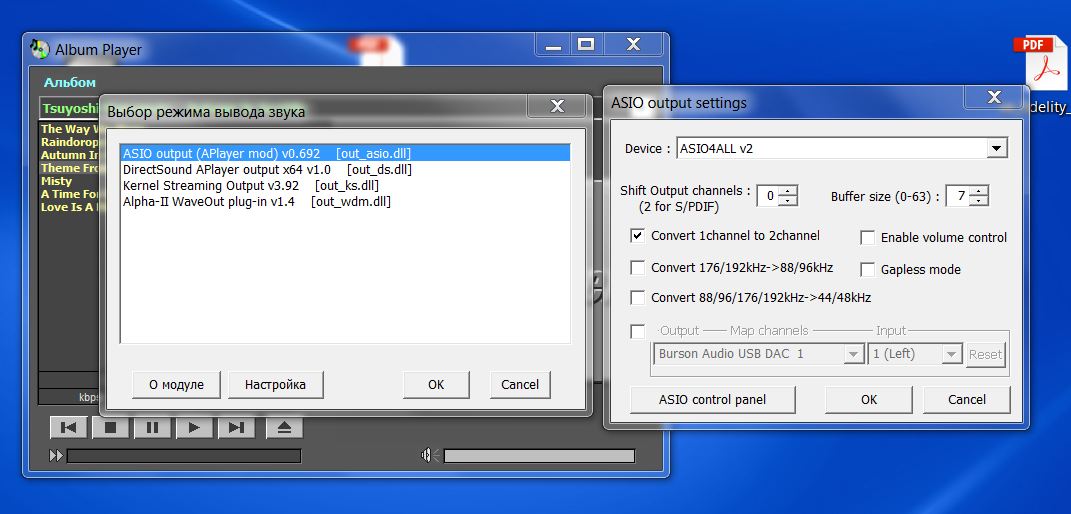Decrease Buffer size value
The height and width of the screenshot is (514, 1071).
[979, 201]
